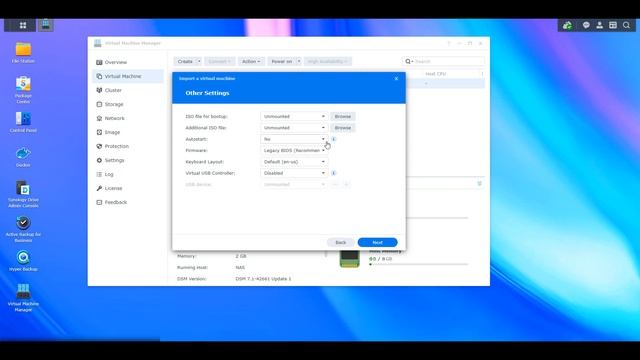Open the column options three-dot icon
Screen dimensions: 640x360
(x=482, y=74)
